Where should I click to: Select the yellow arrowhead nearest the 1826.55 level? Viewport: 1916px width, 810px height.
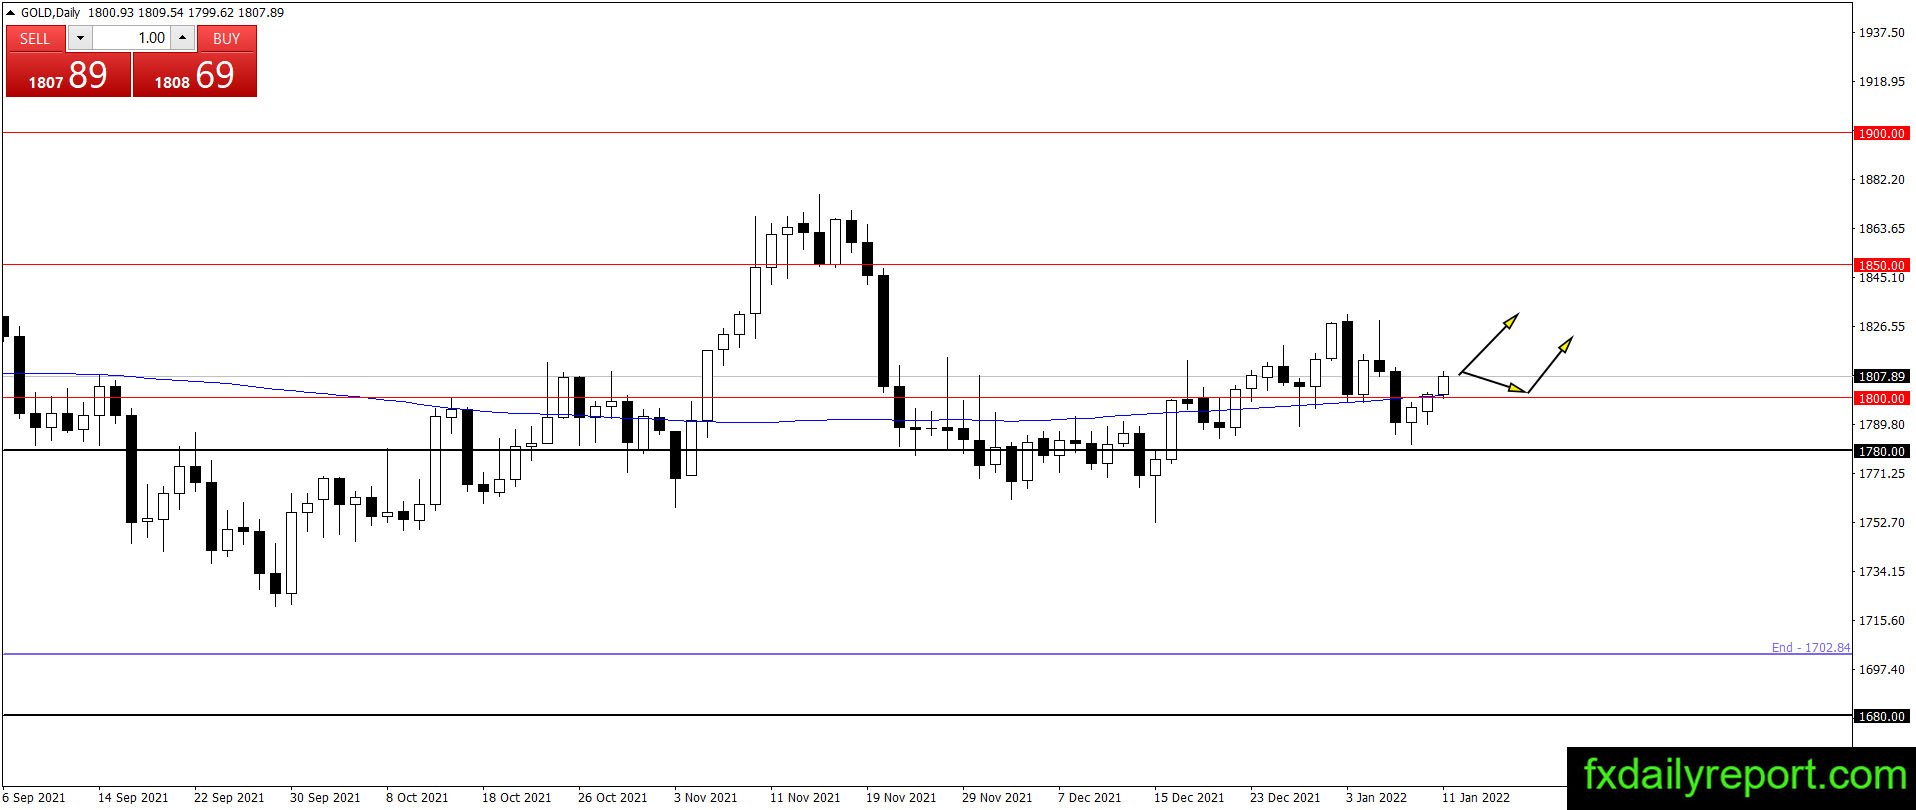click(x=1511, y=321)
